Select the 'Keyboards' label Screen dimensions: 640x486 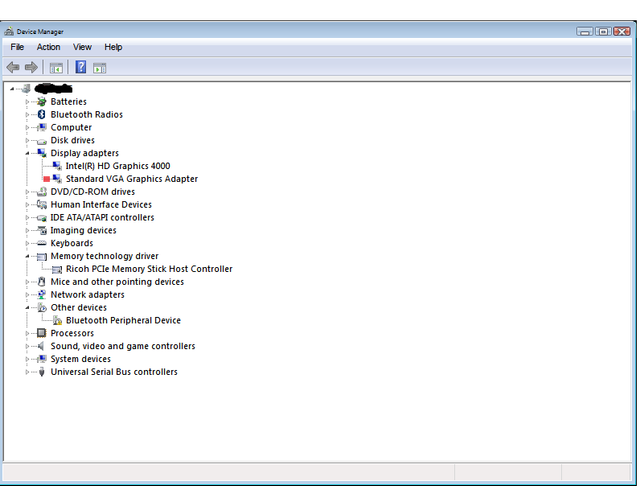(x=72, y=243)
